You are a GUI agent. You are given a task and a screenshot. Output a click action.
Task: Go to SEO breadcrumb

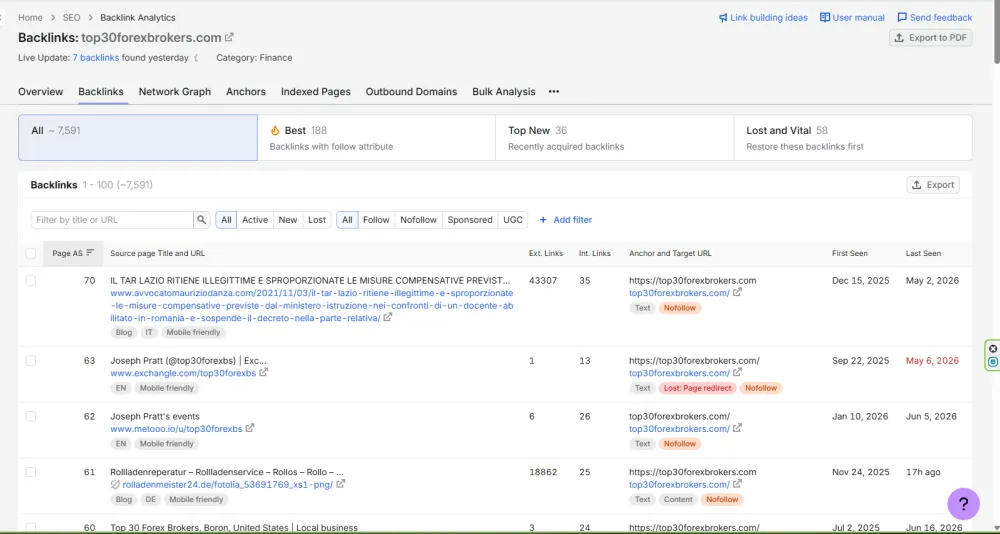(x=71, y=17)
